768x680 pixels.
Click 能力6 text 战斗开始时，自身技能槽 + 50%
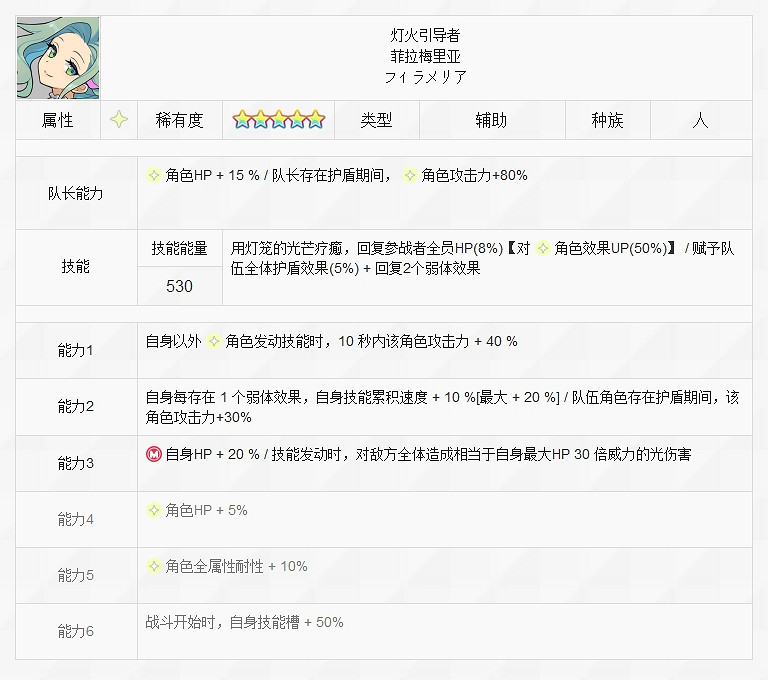coord(244,623)
